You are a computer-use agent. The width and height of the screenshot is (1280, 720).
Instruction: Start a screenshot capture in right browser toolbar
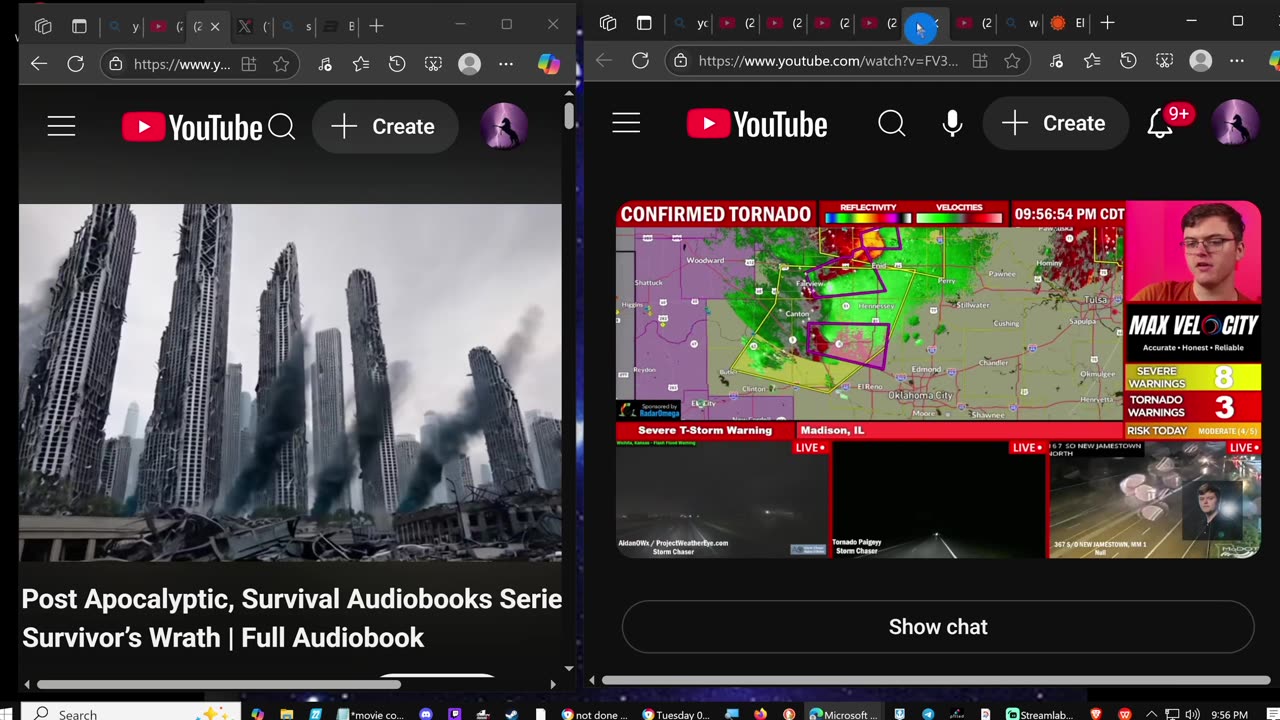click(1164, 61)
